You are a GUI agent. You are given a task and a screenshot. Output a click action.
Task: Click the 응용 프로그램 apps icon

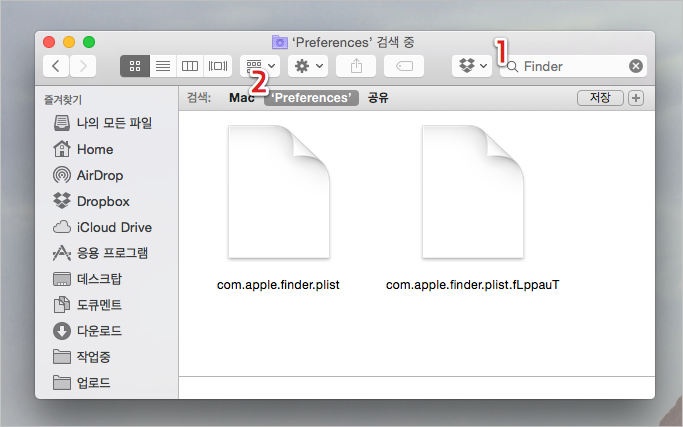[62, 253]
